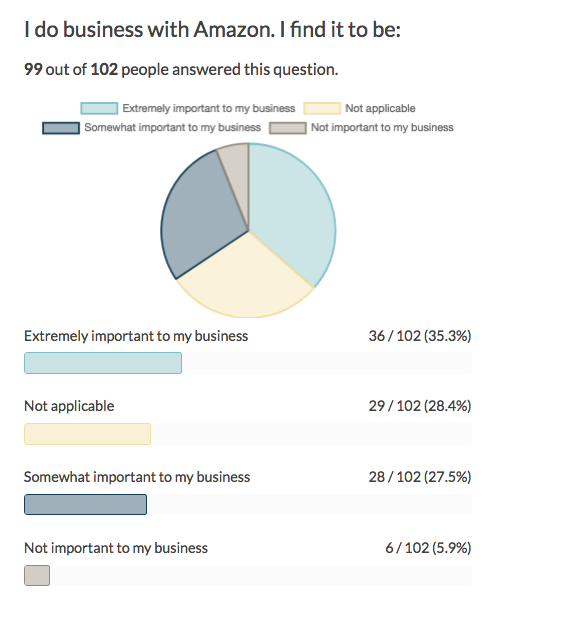Click the slate blue 27.5% progress bar

(85, 505)
